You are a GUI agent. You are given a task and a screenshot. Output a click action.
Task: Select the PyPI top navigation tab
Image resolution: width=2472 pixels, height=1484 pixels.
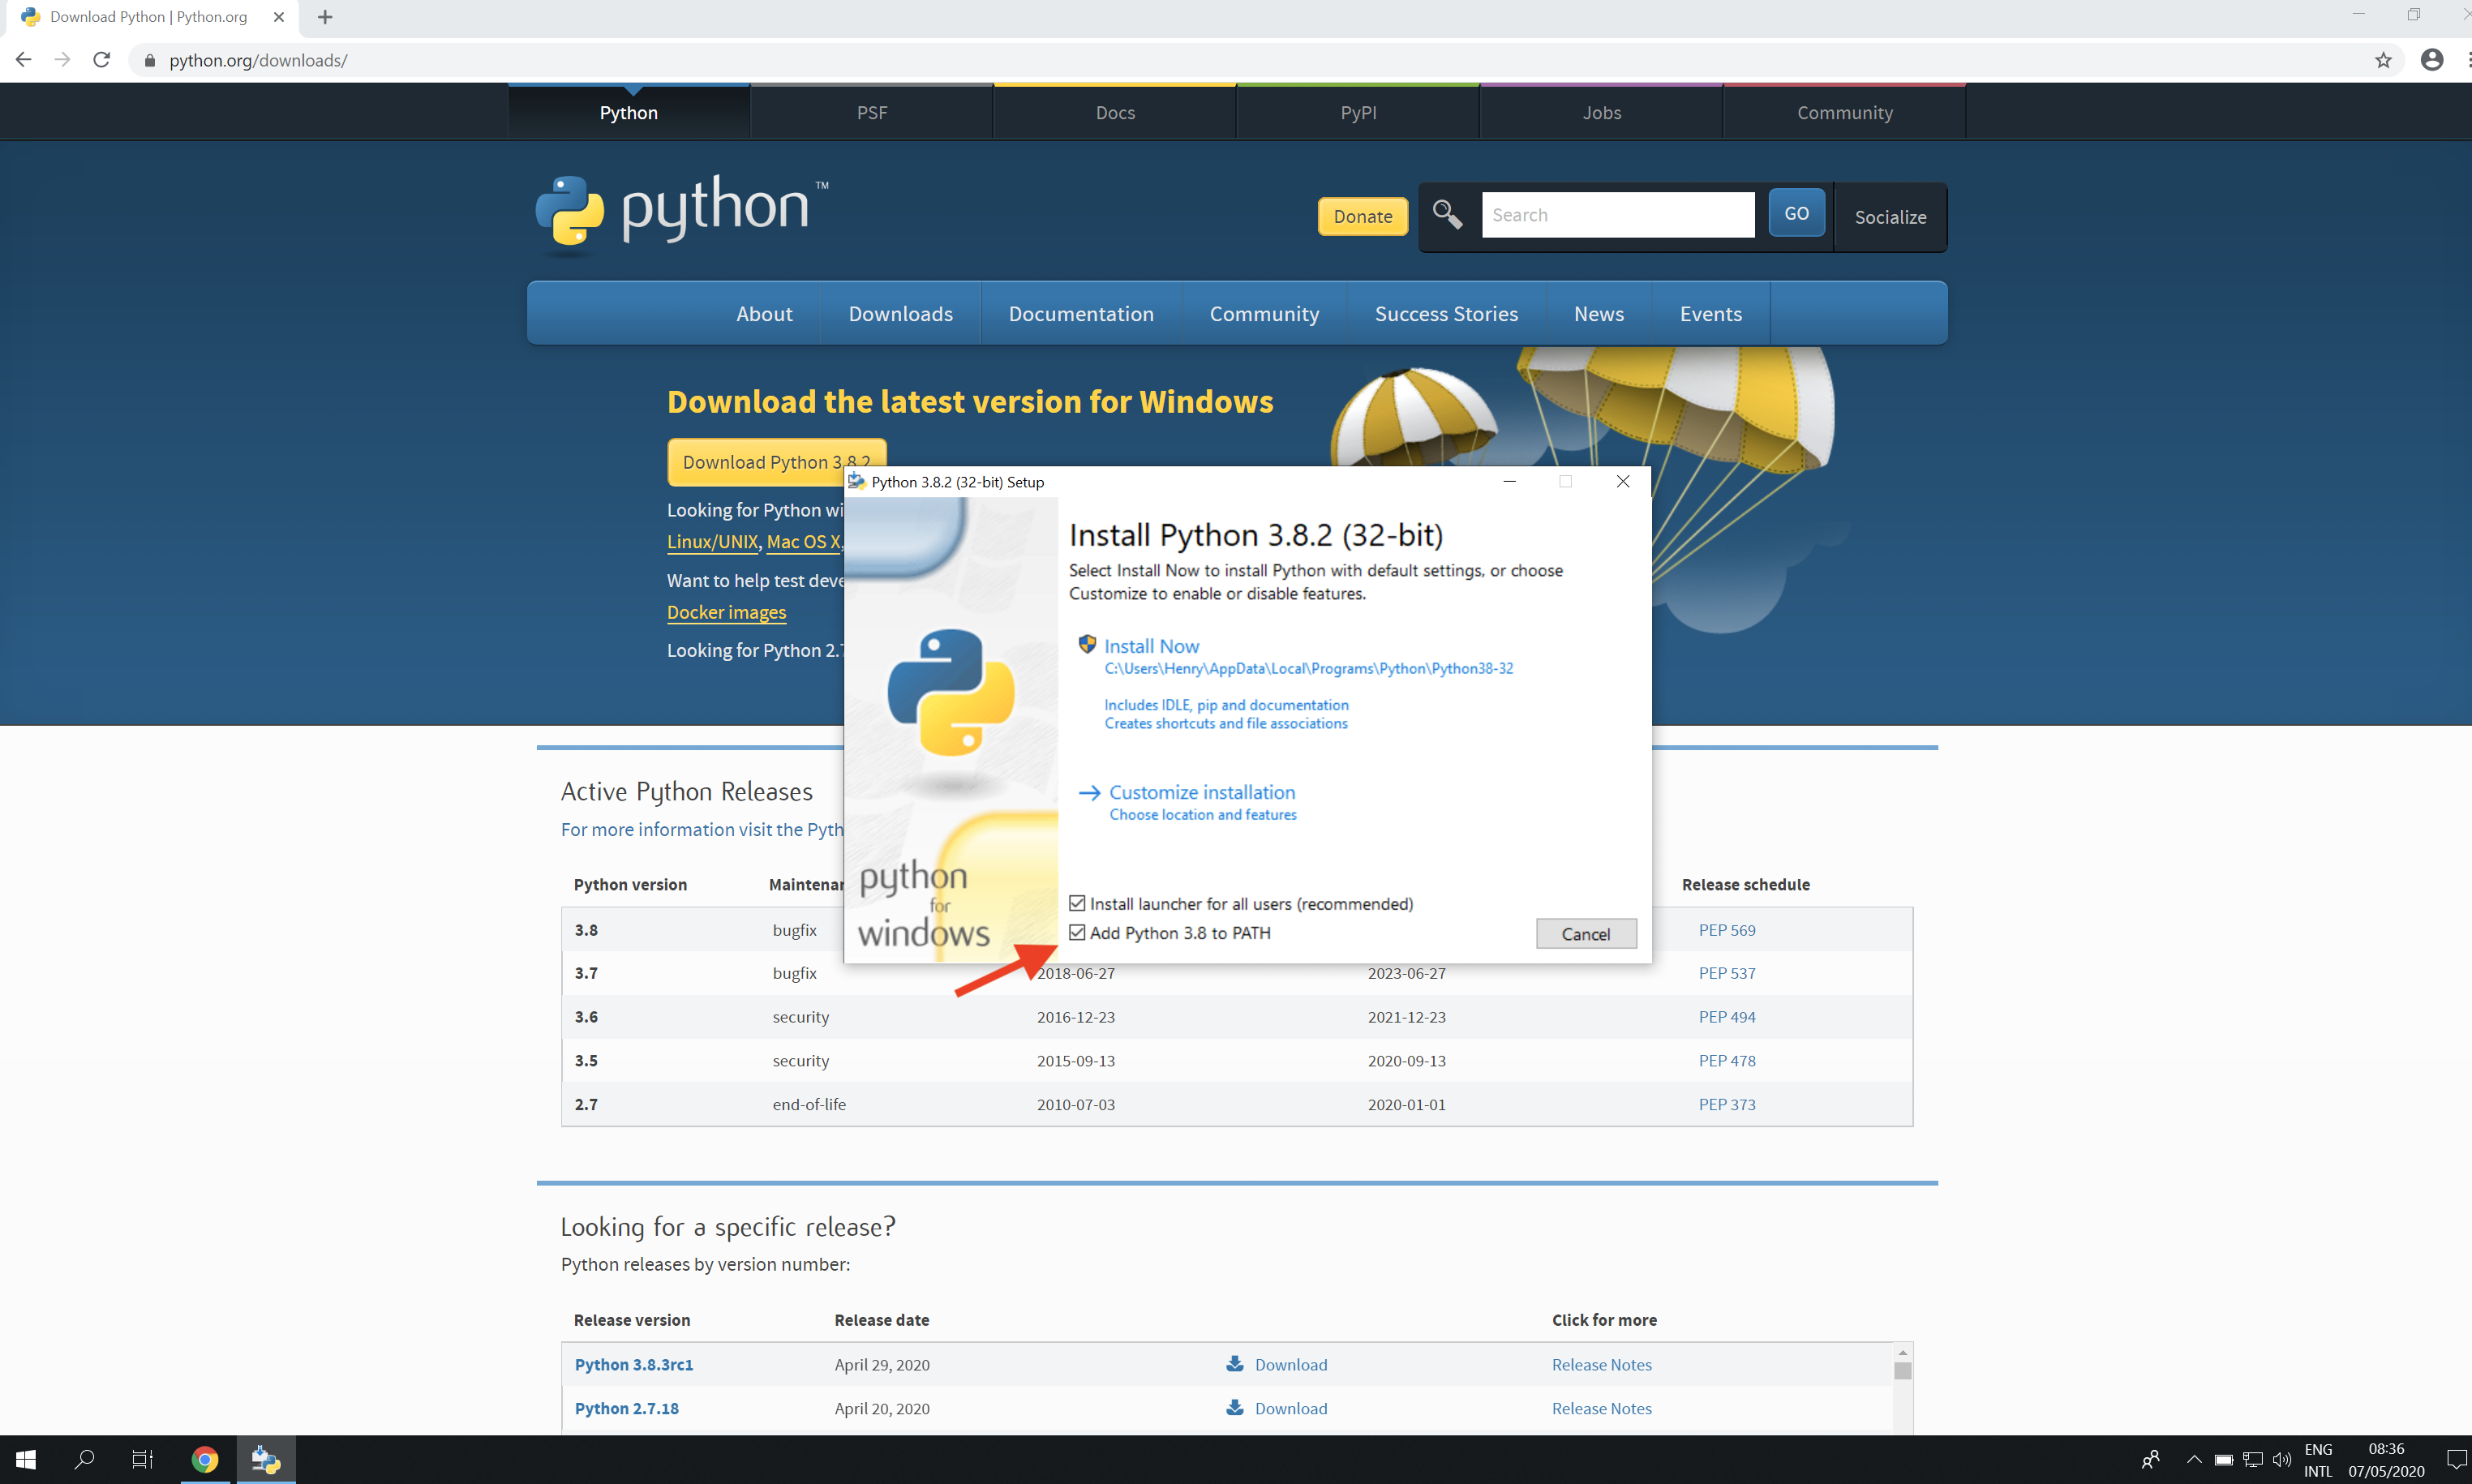pos(1358,112)
